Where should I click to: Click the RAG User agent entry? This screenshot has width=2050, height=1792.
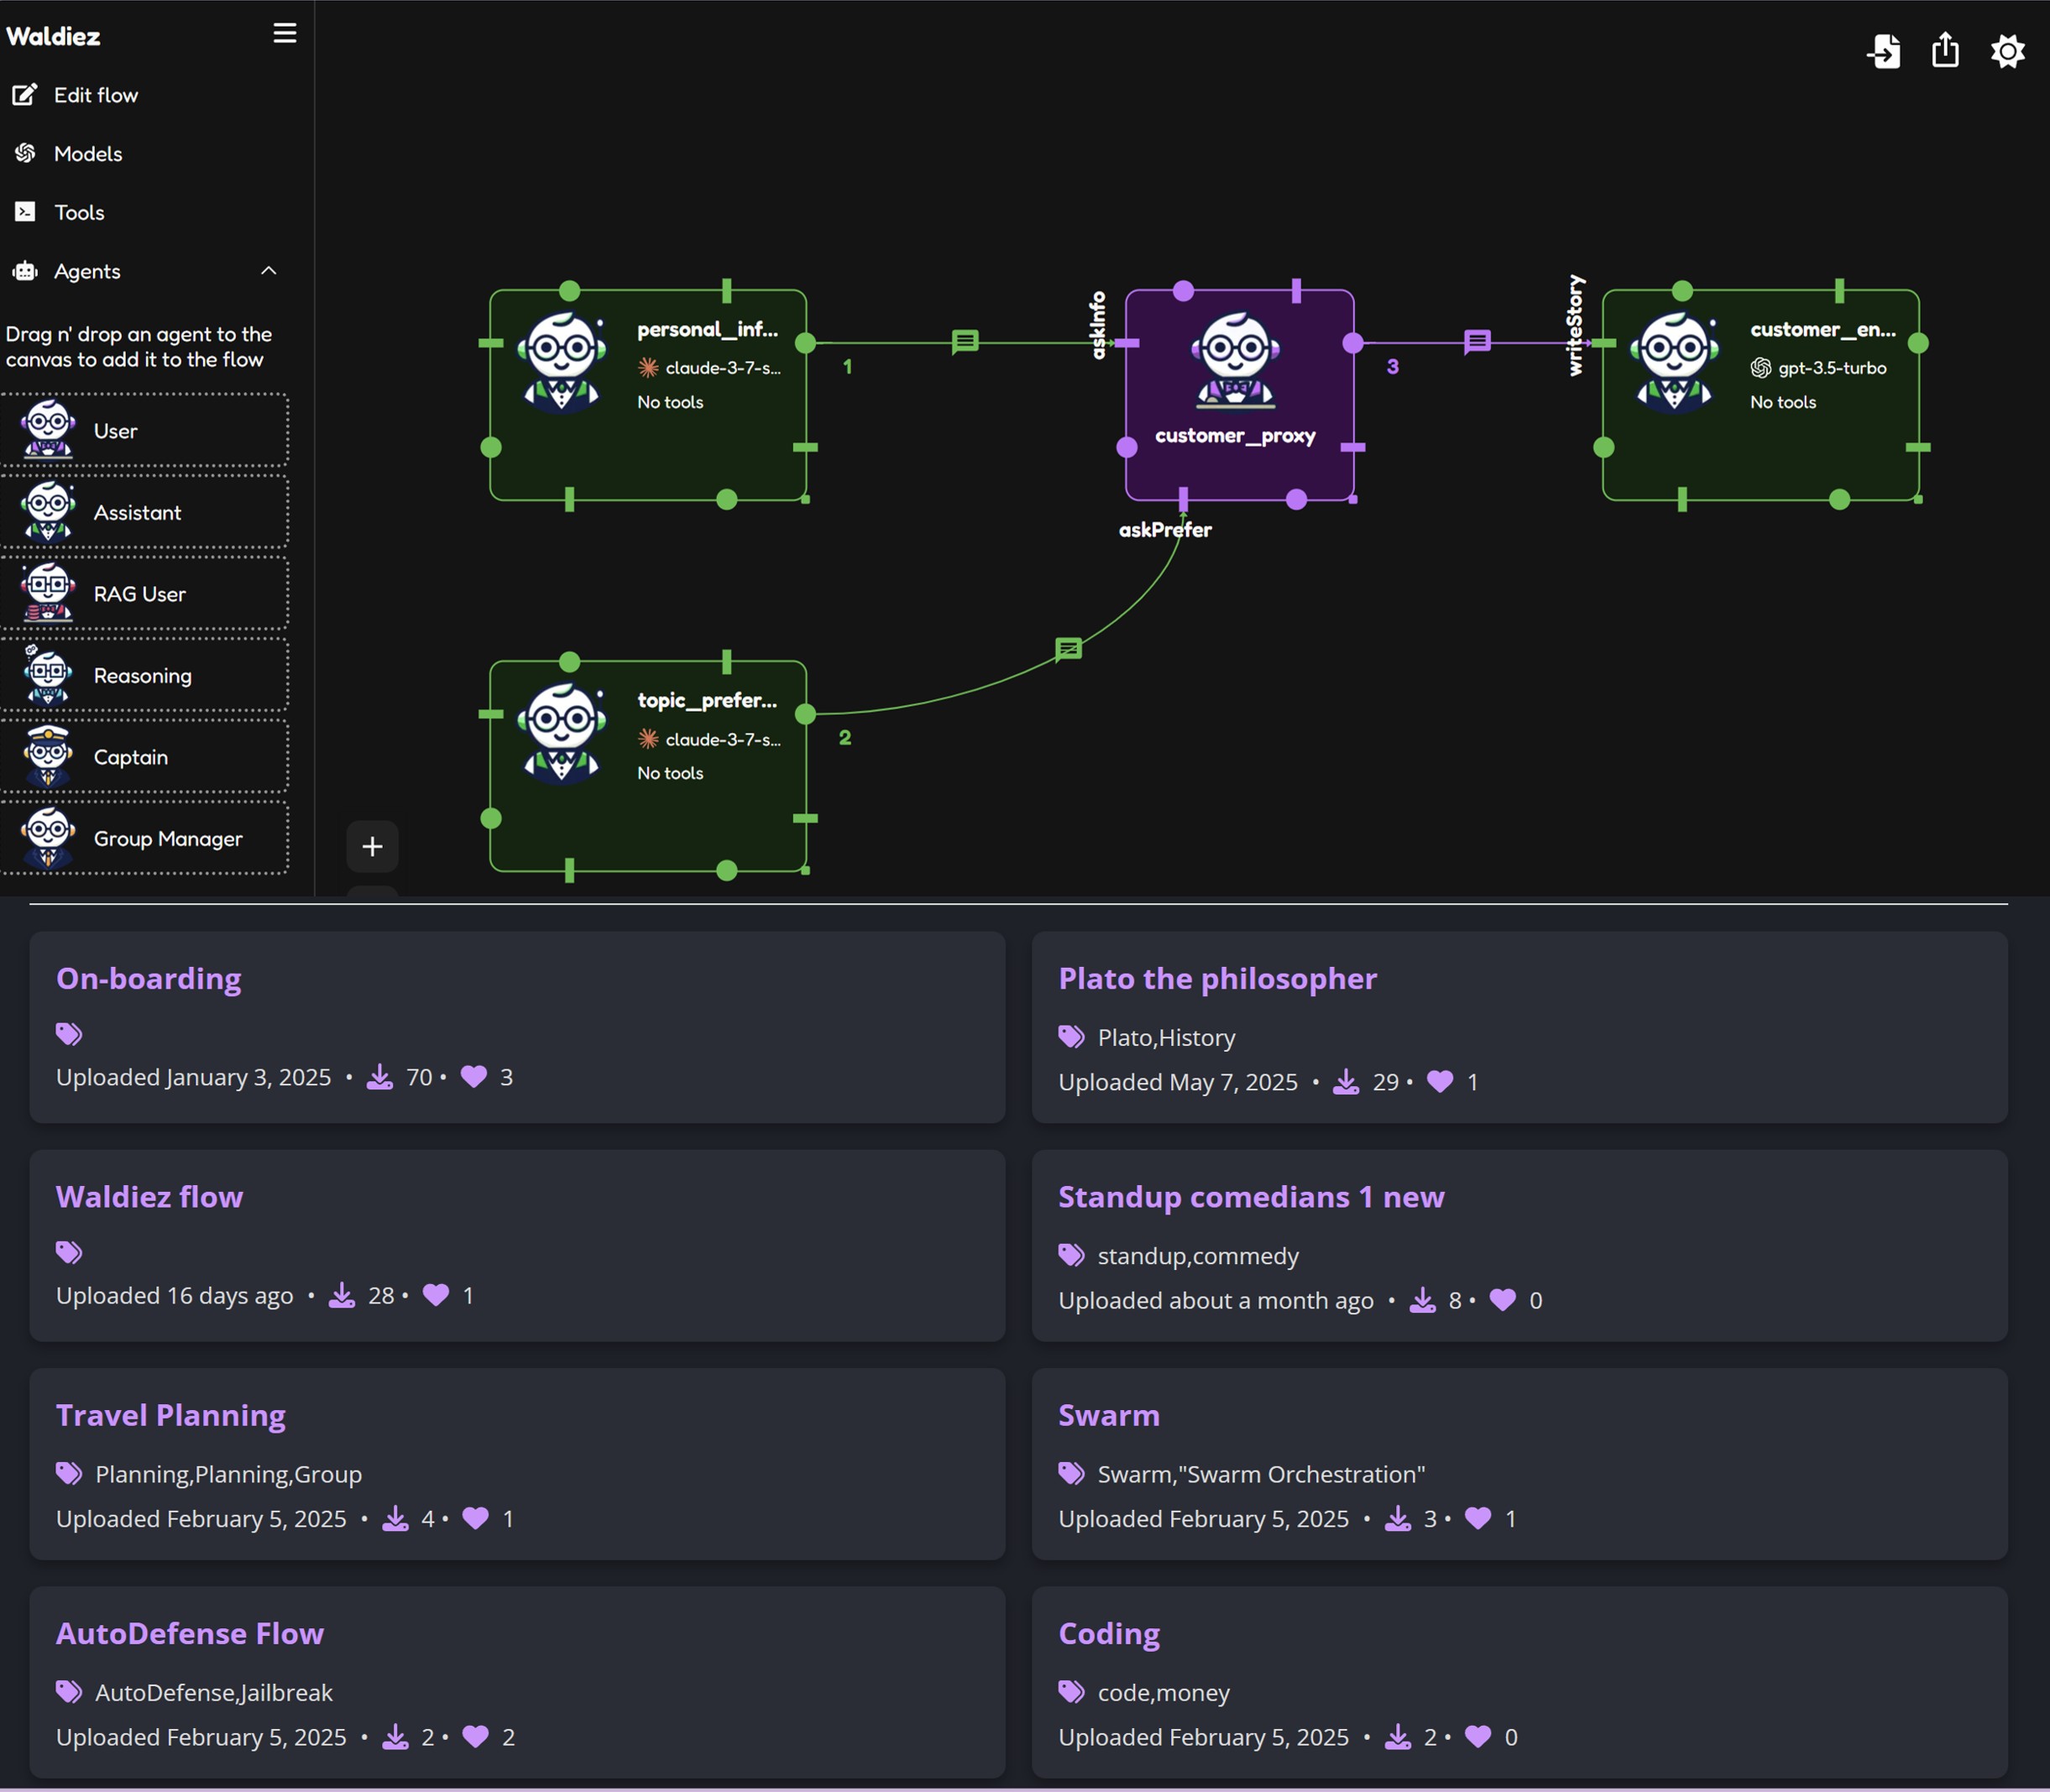coord(139,593)
